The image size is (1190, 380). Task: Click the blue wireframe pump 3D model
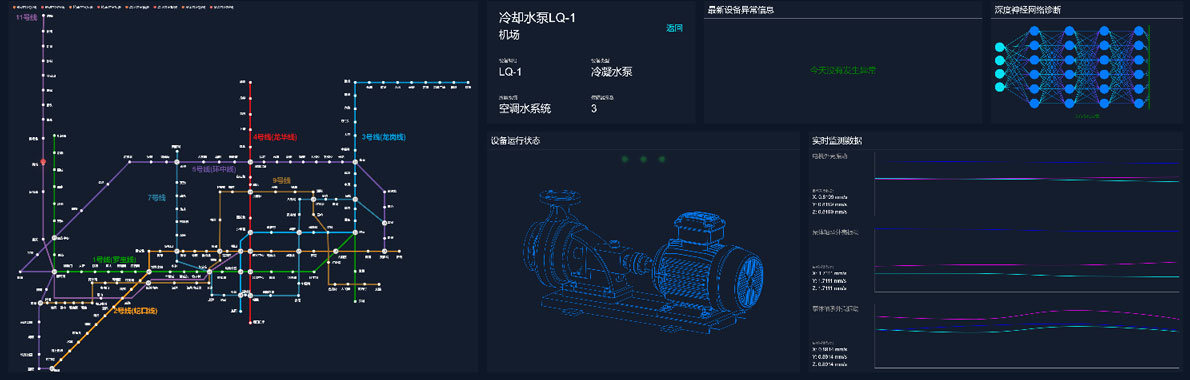point(644,262)
